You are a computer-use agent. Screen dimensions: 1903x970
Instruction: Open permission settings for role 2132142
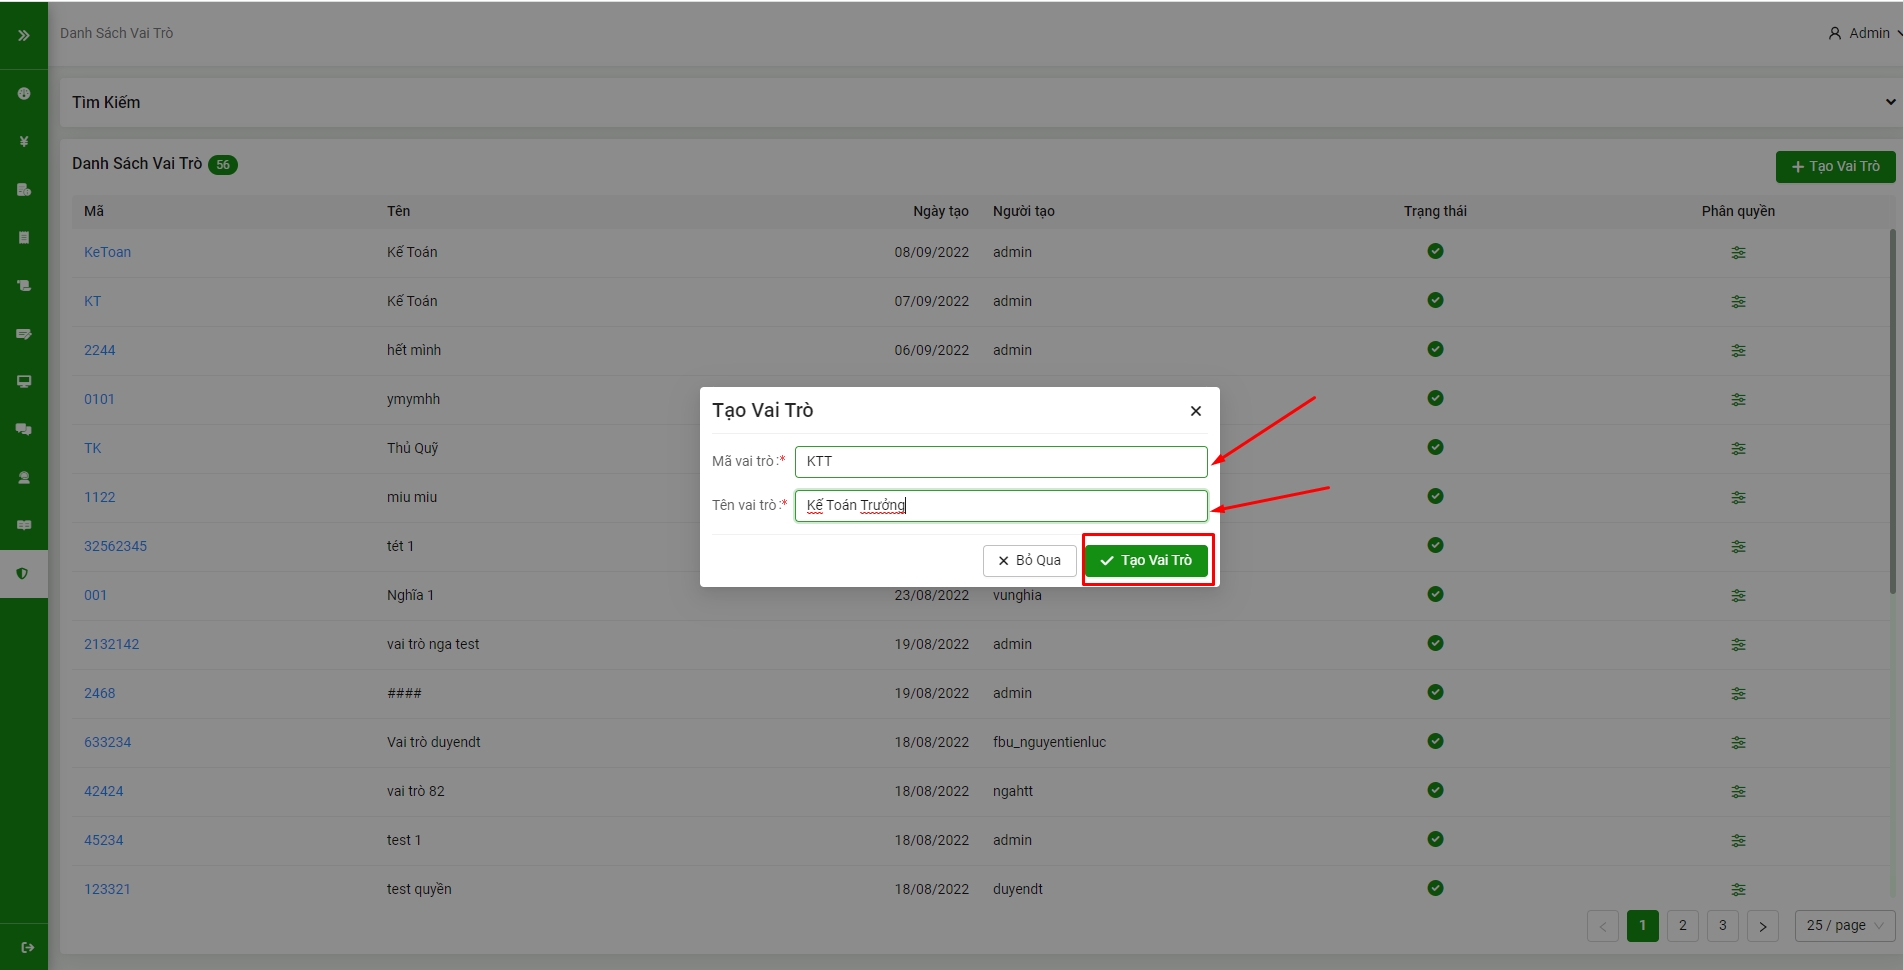click(1738, 645)
